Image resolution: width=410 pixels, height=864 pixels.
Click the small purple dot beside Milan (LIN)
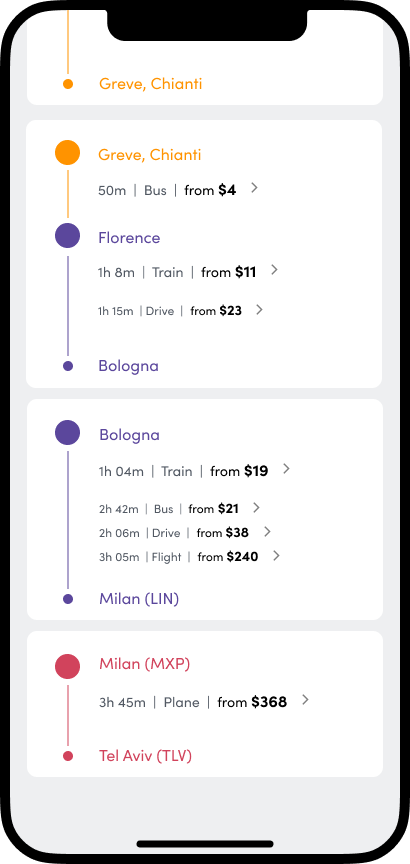click(68, 599)
